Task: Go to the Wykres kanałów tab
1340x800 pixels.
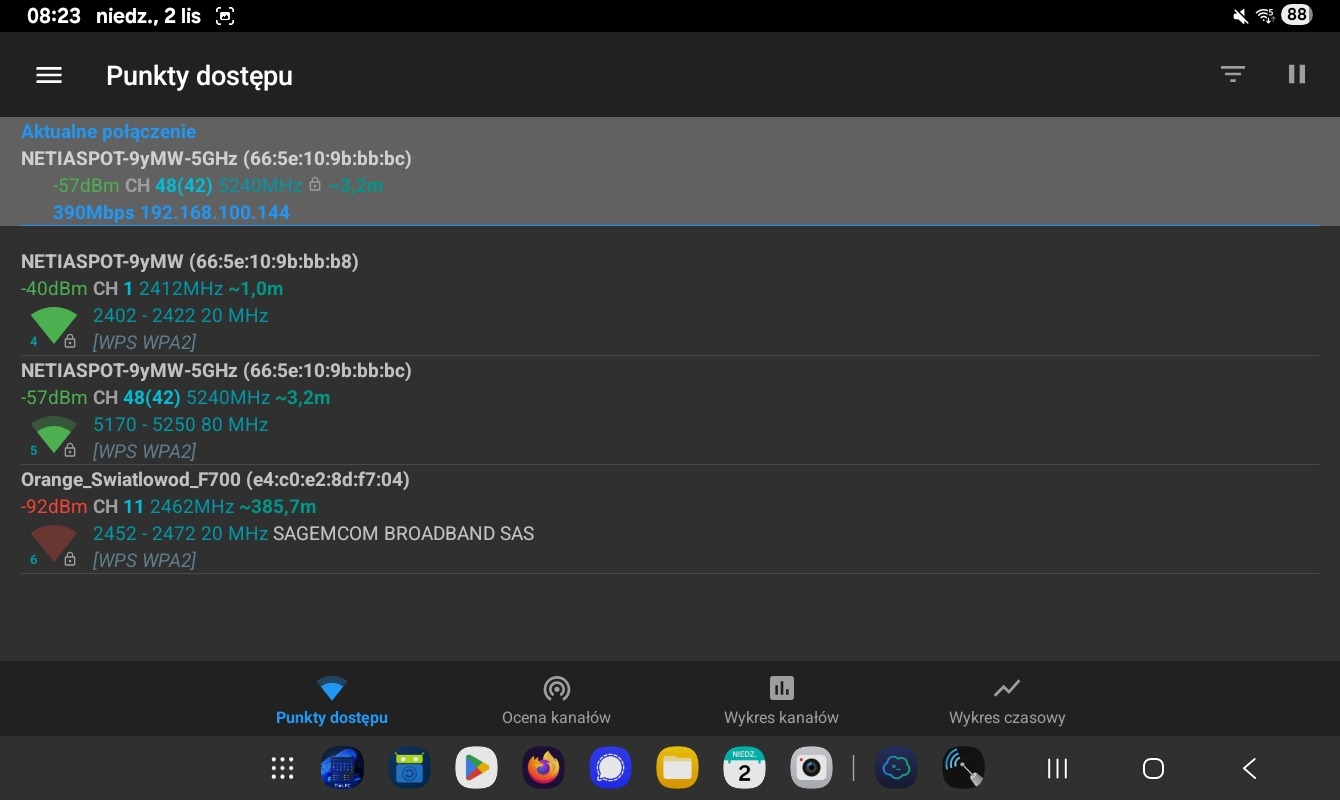Action: pos(781,700)
